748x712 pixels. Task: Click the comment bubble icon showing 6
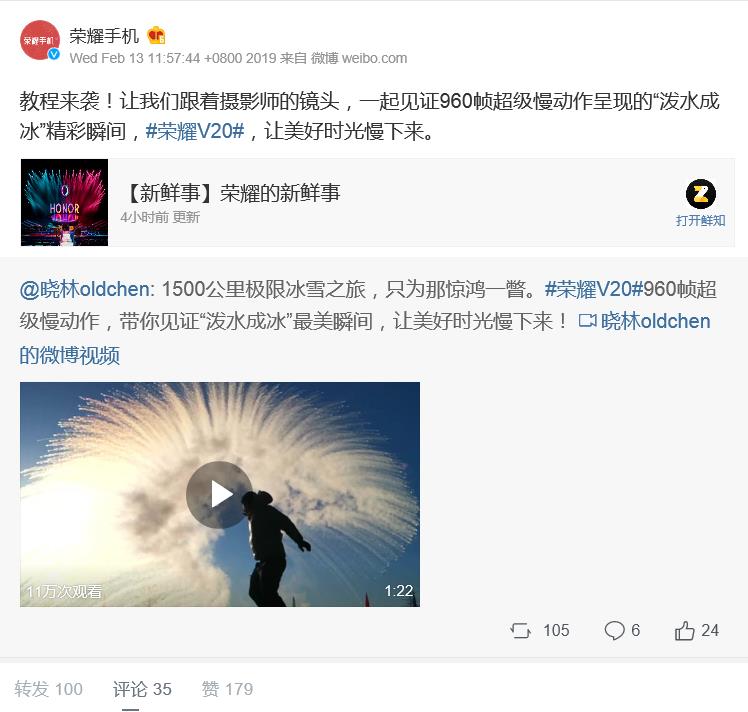[x=614, y=630]
